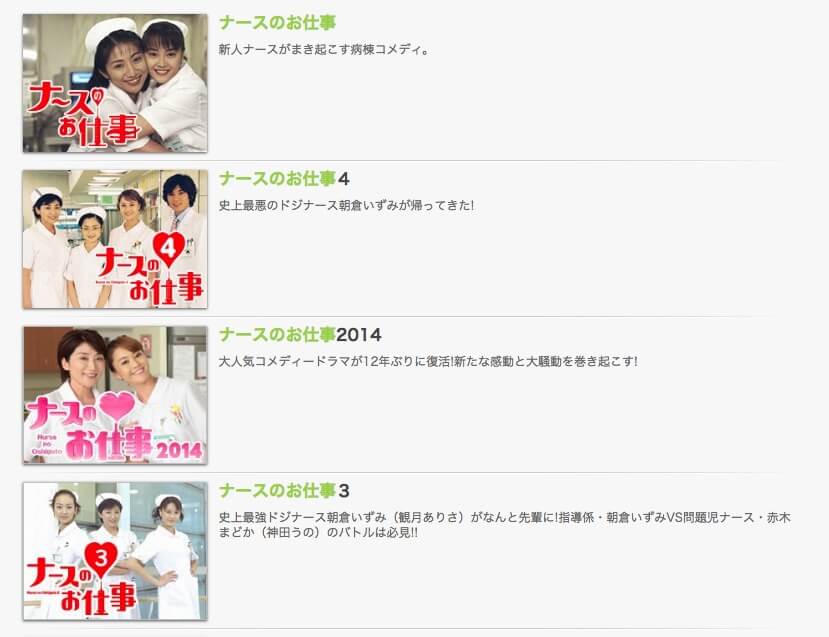Open the ナースのお仕事3 title link
This screenshot has width=829, height=637.
[x=284, y=491]
